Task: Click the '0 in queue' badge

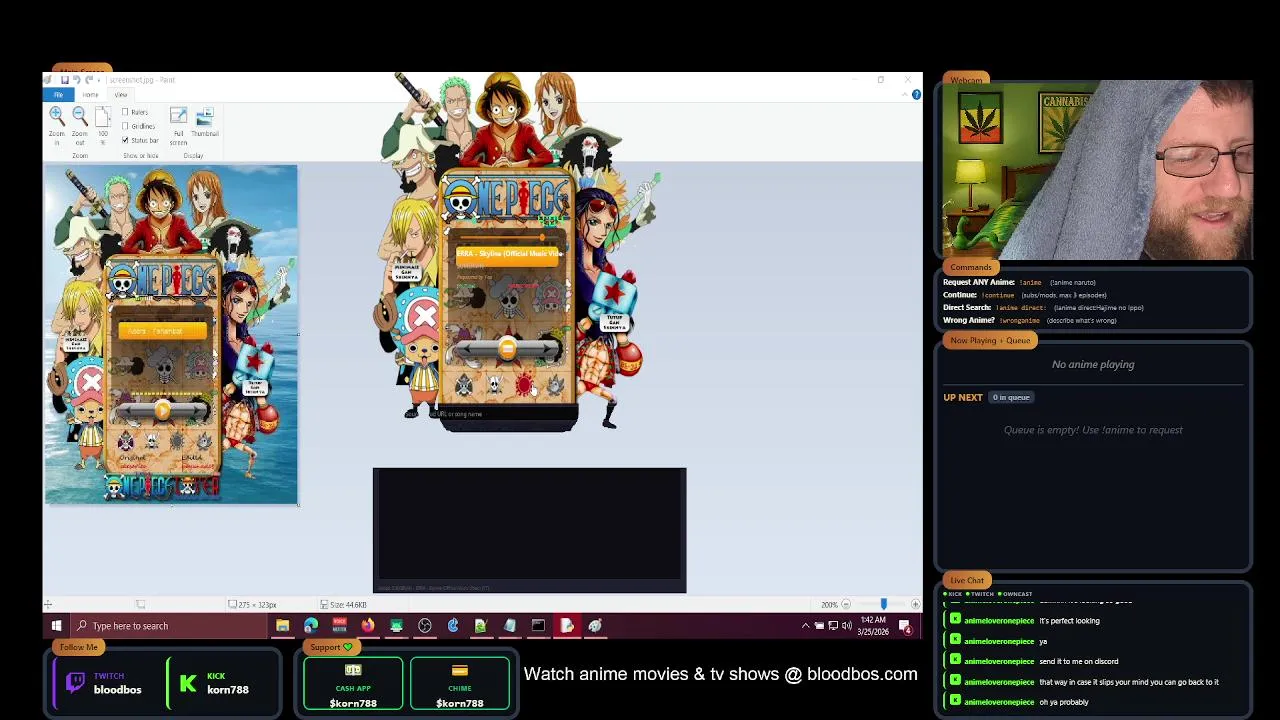Action: (1011, 398)
